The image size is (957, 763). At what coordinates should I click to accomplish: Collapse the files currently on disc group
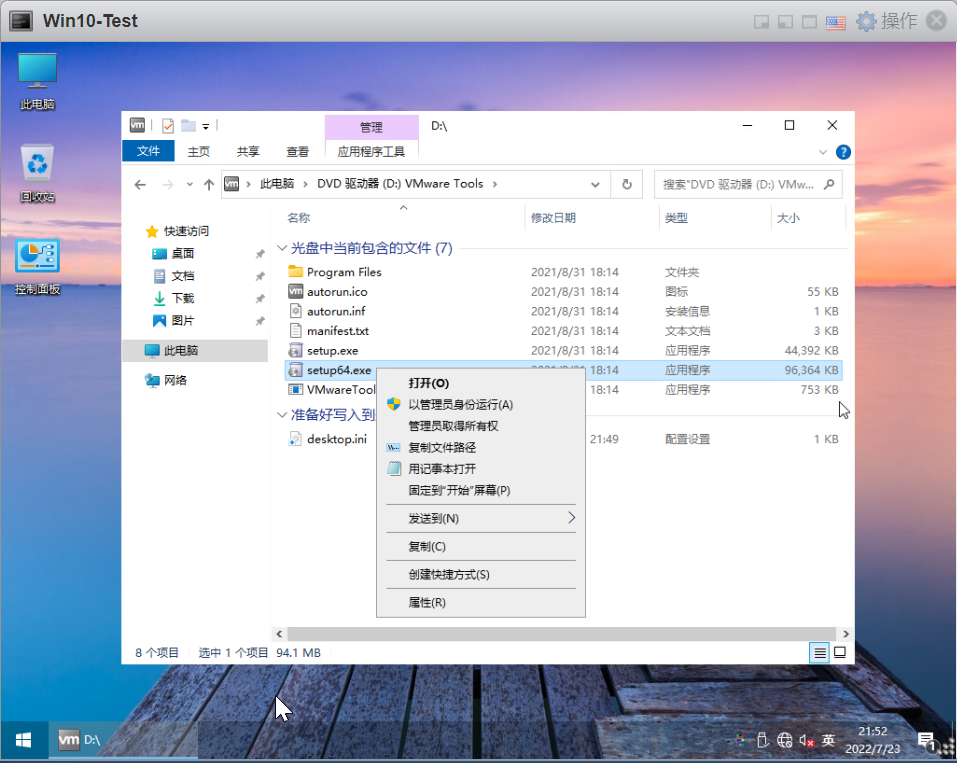pos(282,248)
